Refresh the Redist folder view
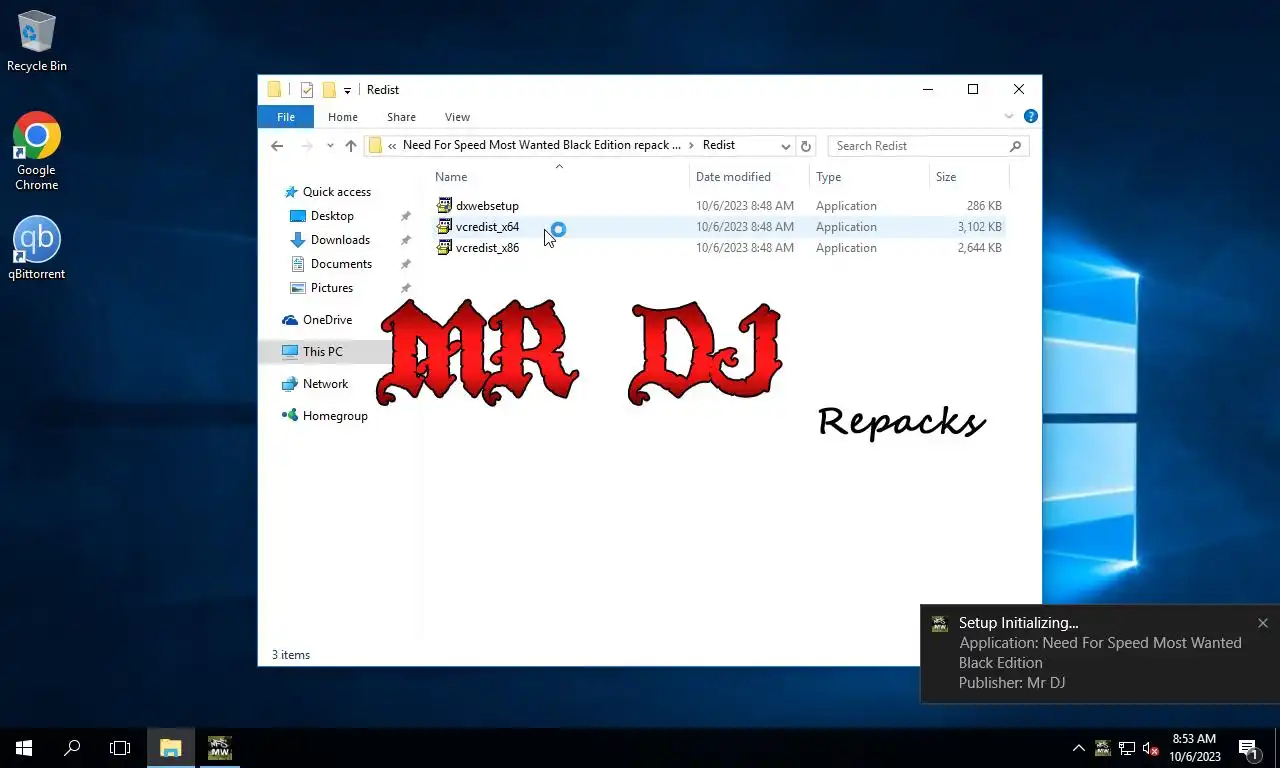The width and height of the screenshot is (1280, 768). coord(807,146)
